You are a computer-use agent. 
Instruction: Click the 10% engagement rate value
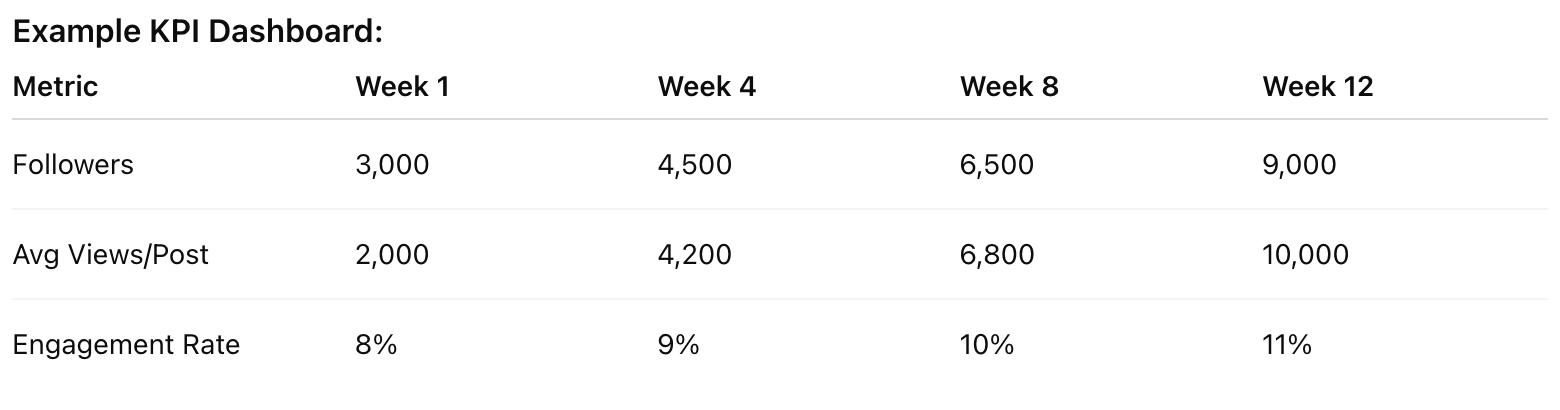(986, 346)
